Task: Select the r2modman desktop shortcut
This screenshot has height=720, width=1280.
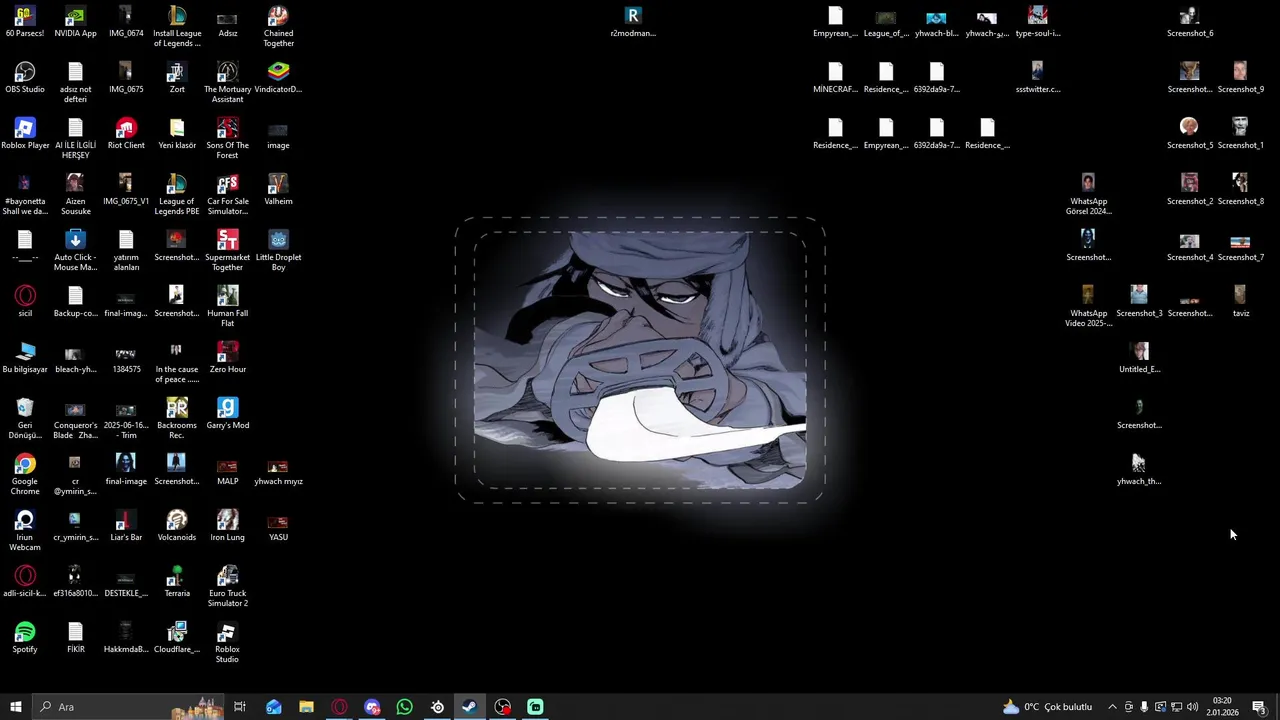Action: coord(633,22)
